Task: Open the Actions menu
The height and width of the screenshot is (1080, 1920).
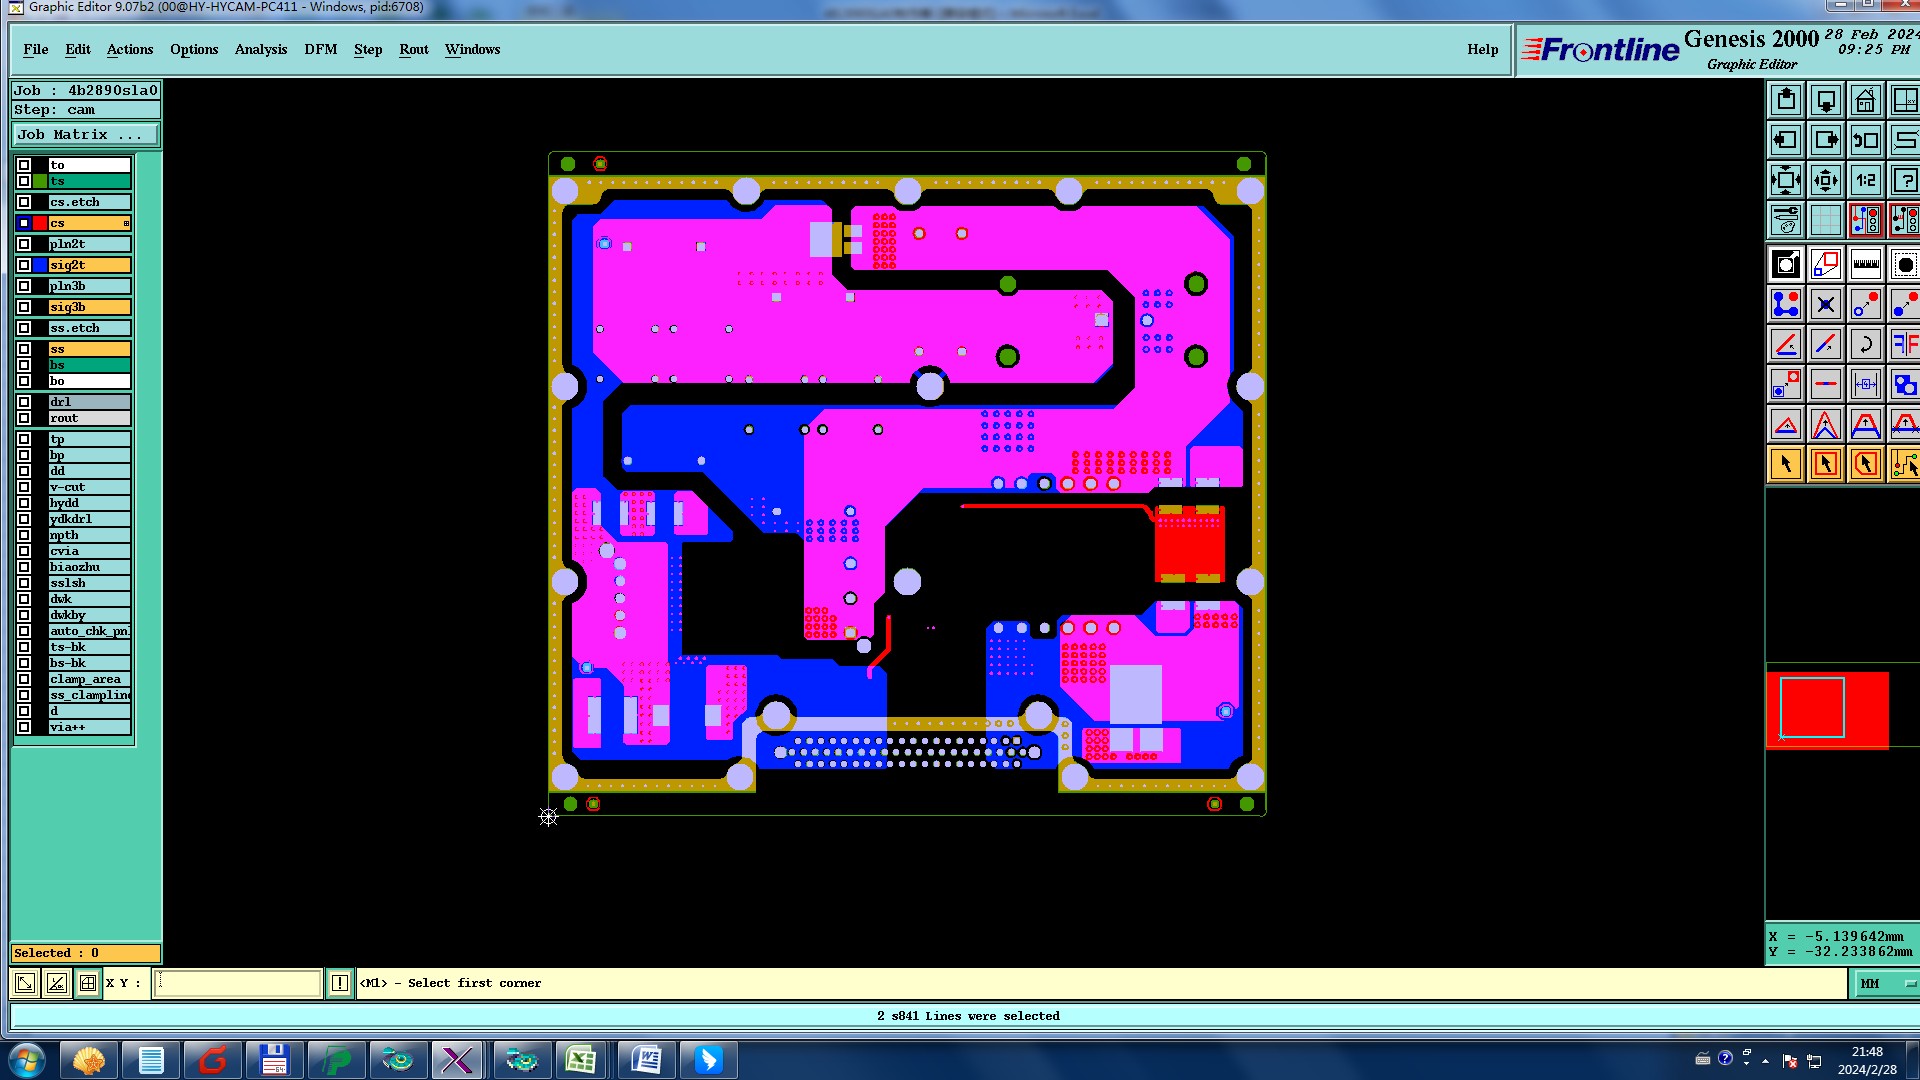Action: [x=130, y=49]
